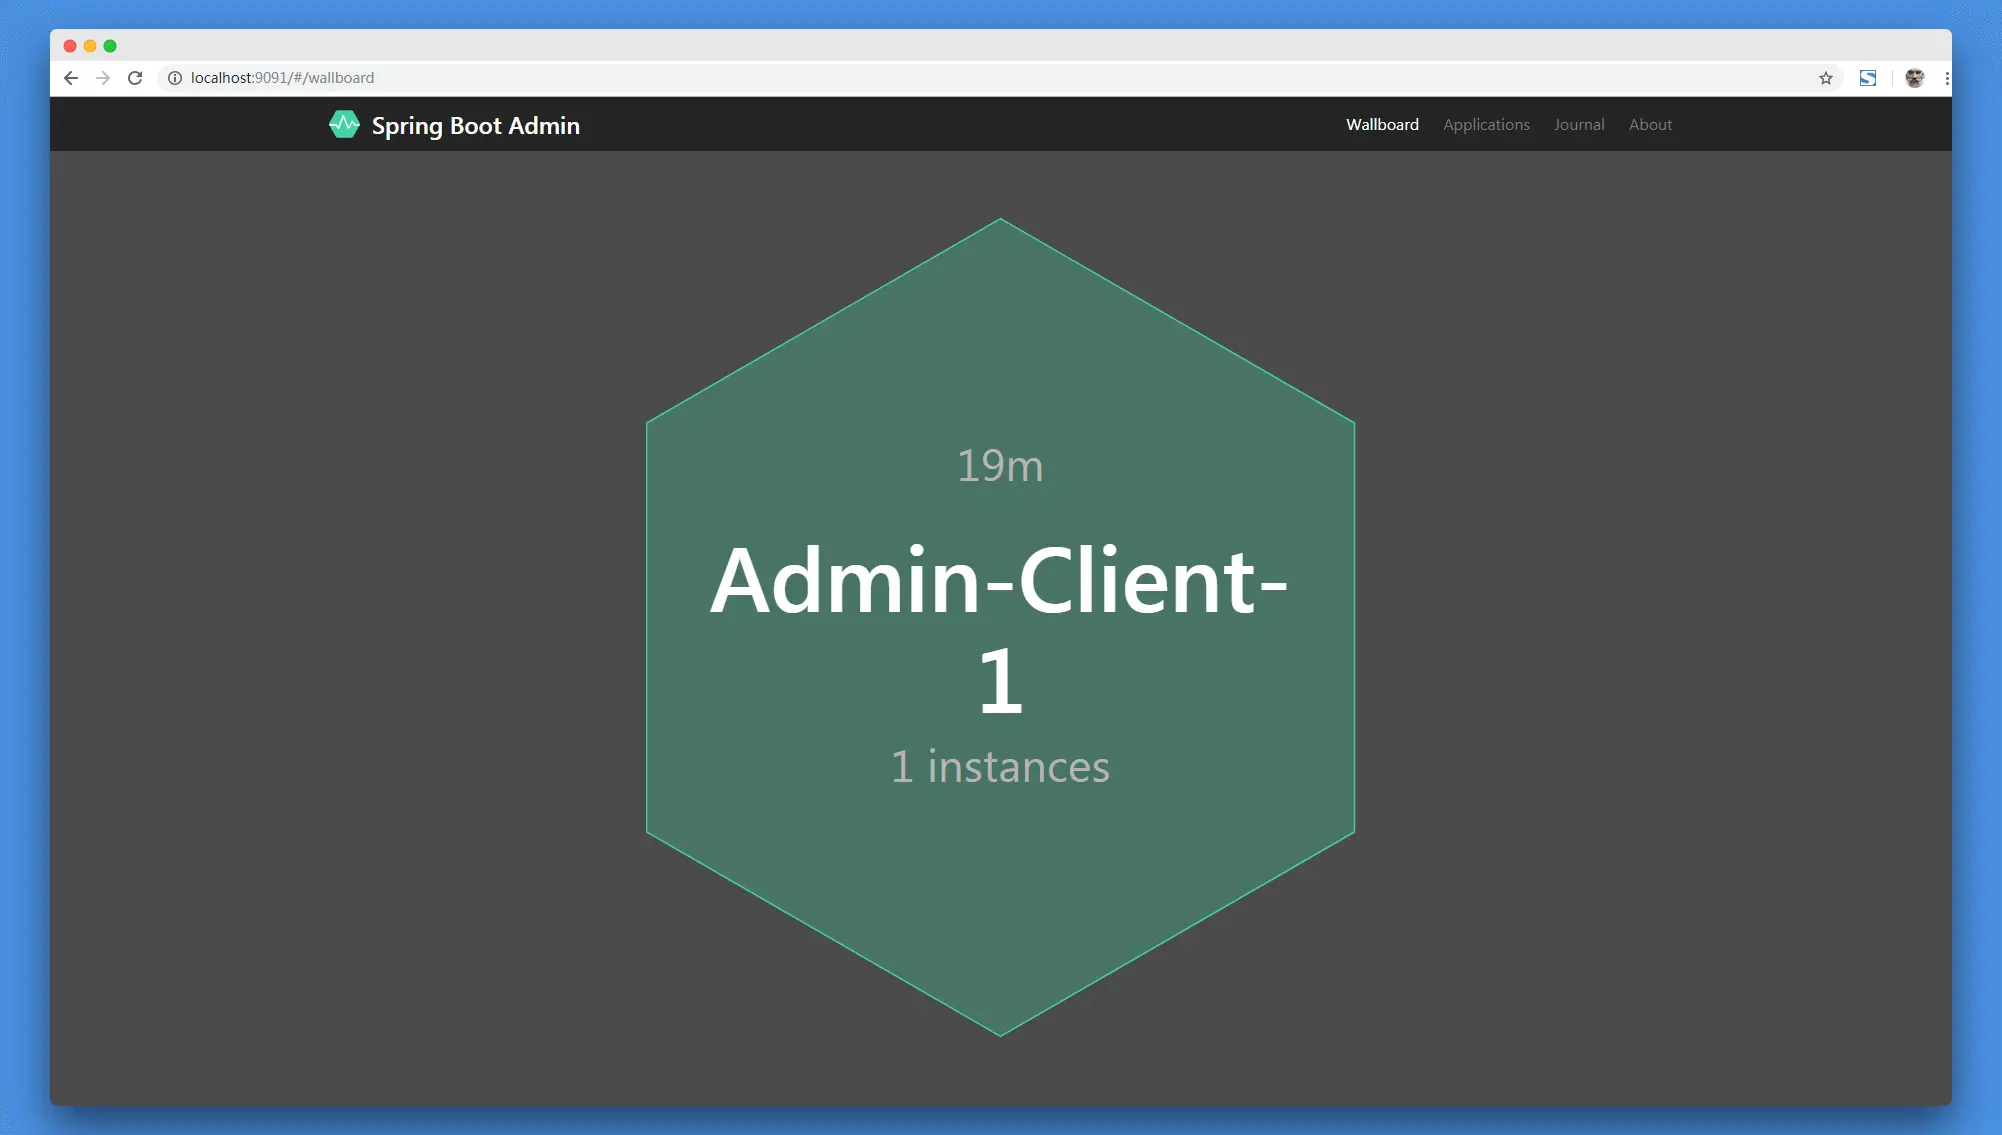Click the yellow minimize window button
The image size is (2002, 1135).
pyautogui.click(x=89, y=46)
